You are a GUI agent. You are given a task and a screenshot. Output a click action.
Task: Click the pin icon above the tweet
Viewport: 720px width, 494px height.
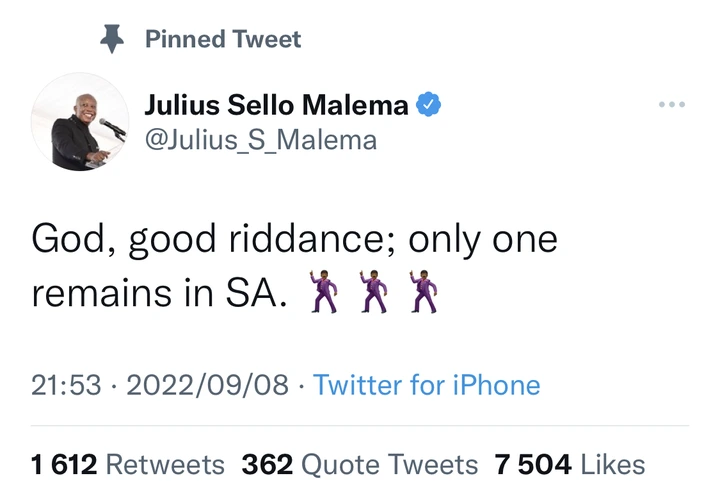click(109, 39)
